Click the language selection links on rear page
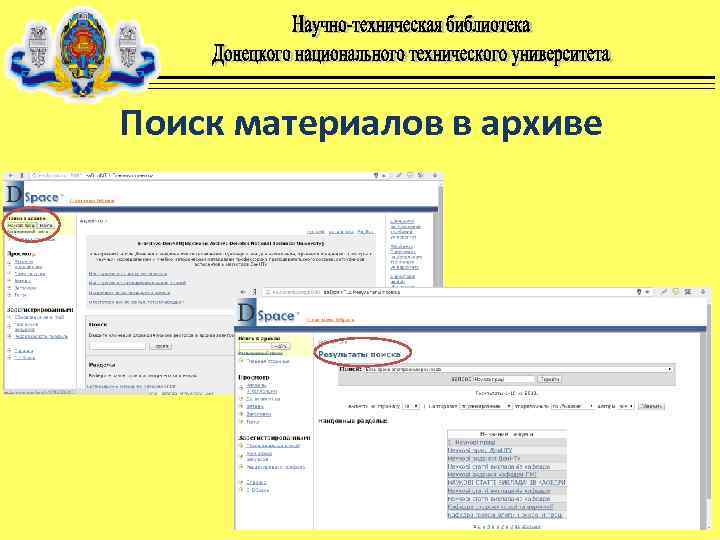This screenshot has width=720, height=540. [340, 232]
